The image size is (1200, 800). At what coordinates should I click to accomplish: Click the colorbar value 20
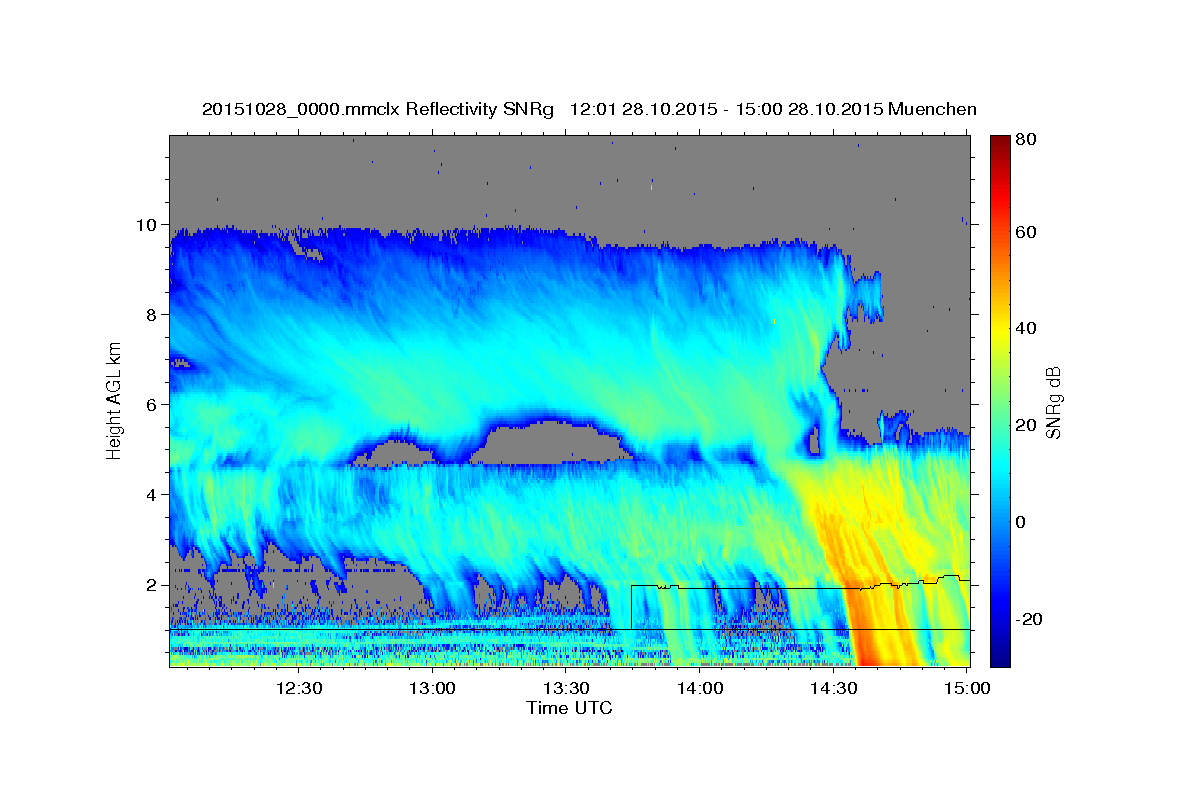tap(1025, 425)
